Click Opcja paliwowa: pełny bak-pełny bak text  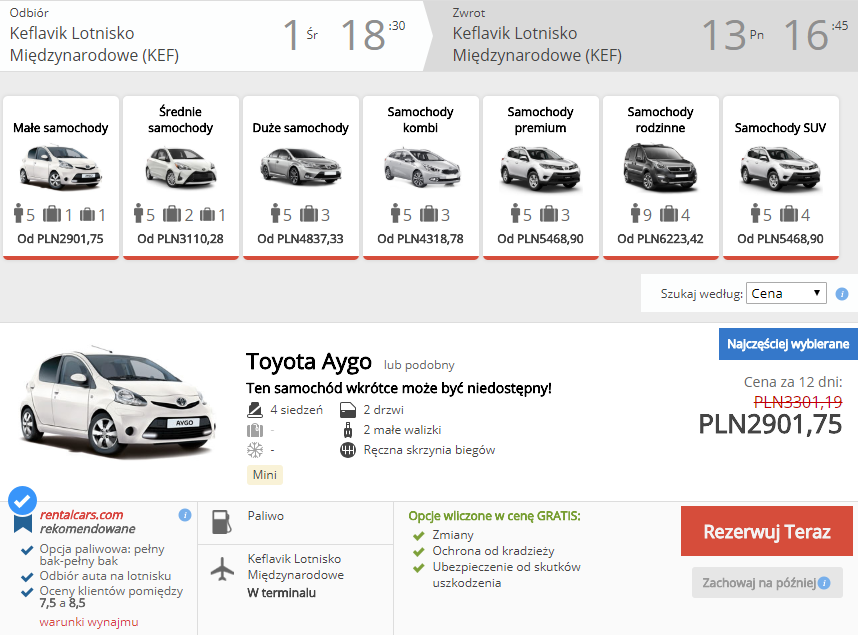(102, 555)
